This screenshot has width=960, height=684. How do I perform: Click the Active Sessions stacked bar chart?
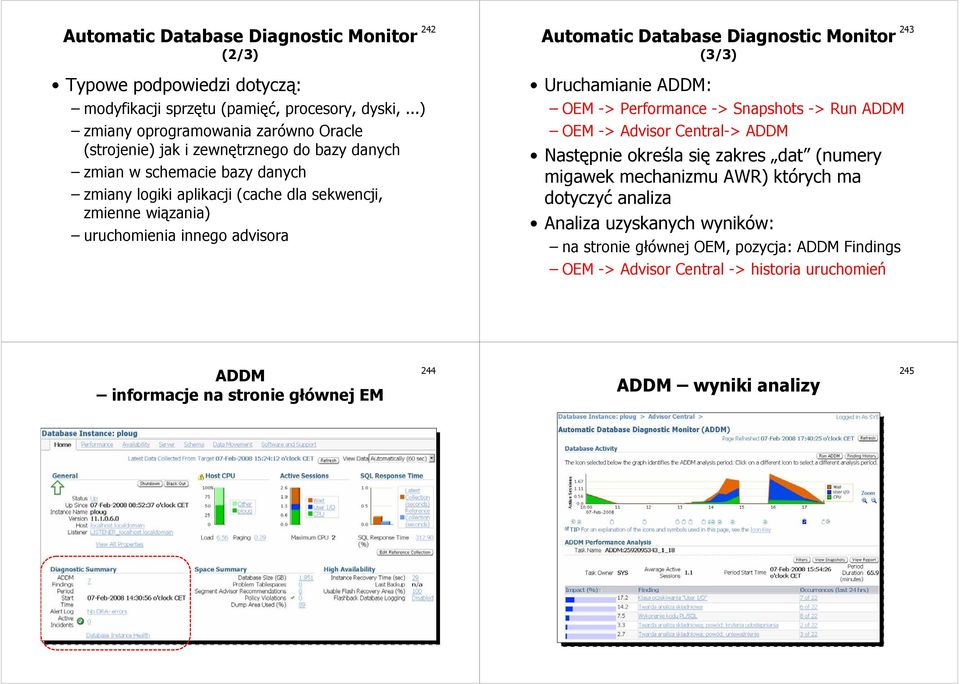[295, 506]
